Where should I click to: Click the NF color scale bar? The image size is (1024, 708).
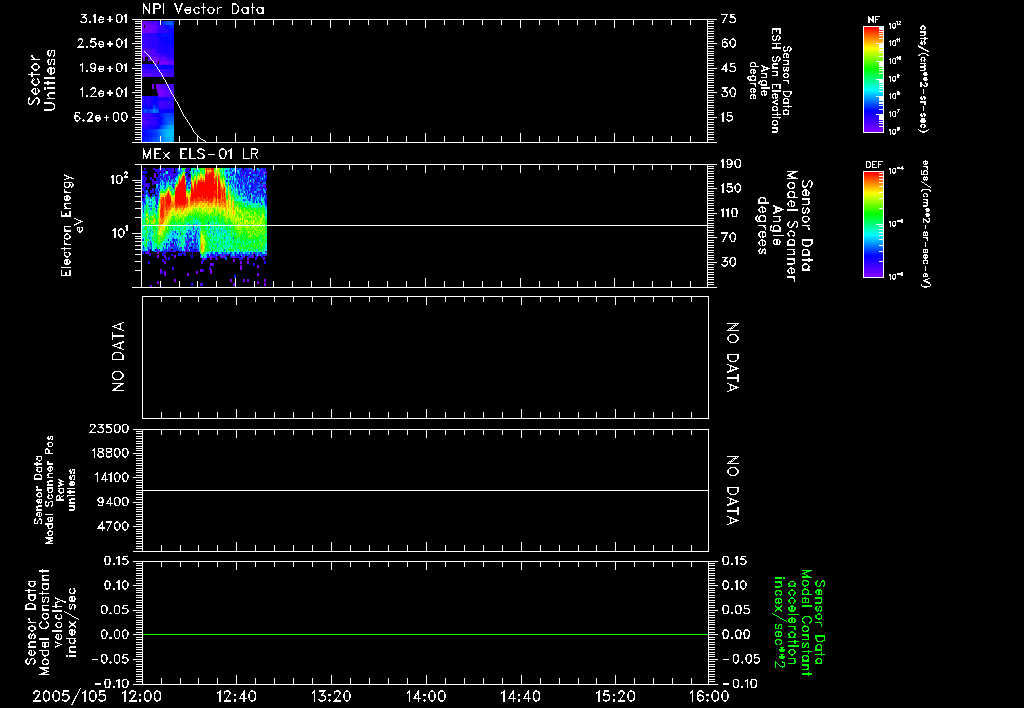tap(874, 78)
